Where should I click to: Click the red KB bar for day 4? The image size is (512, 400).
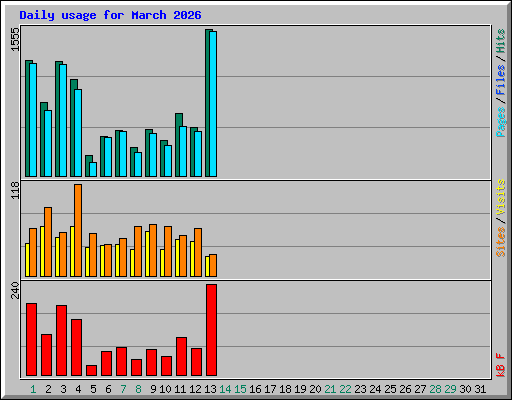[76, 348]
